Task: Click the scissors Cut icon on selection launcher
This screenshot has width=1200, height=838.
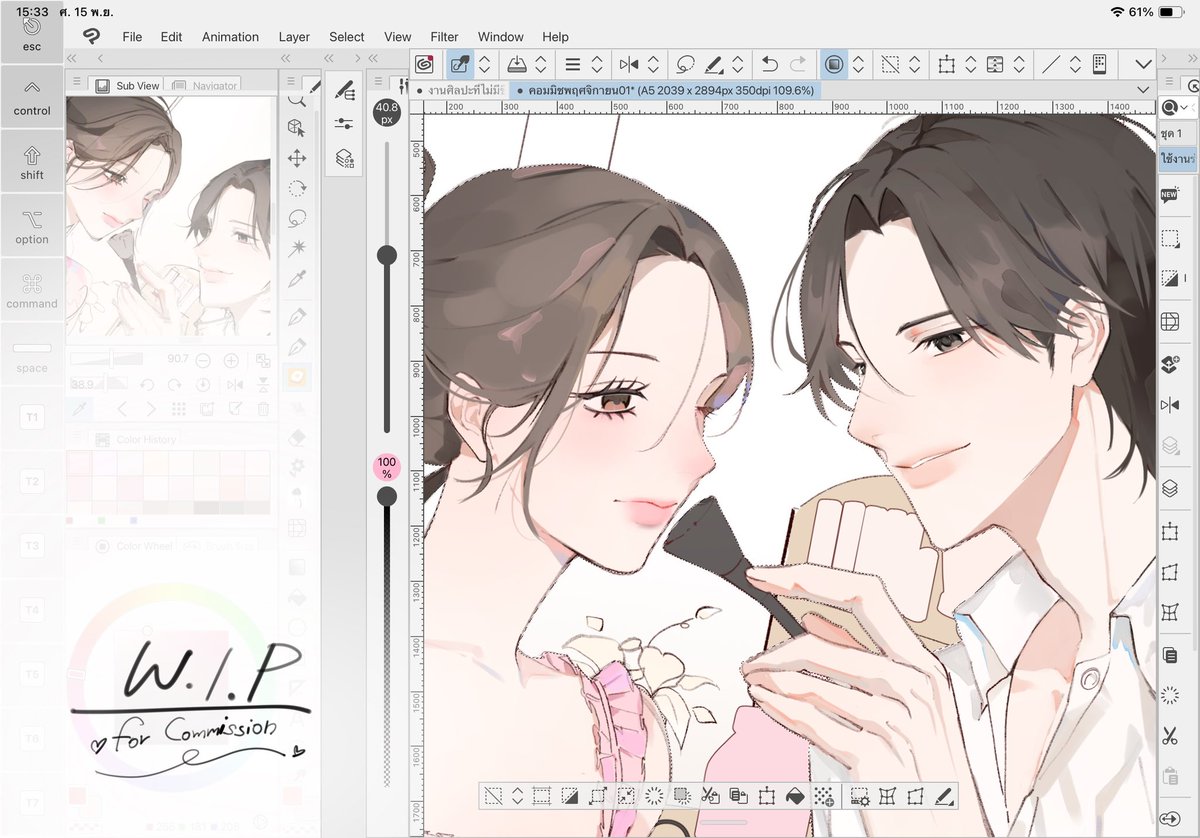Action: tap(709, 796)
